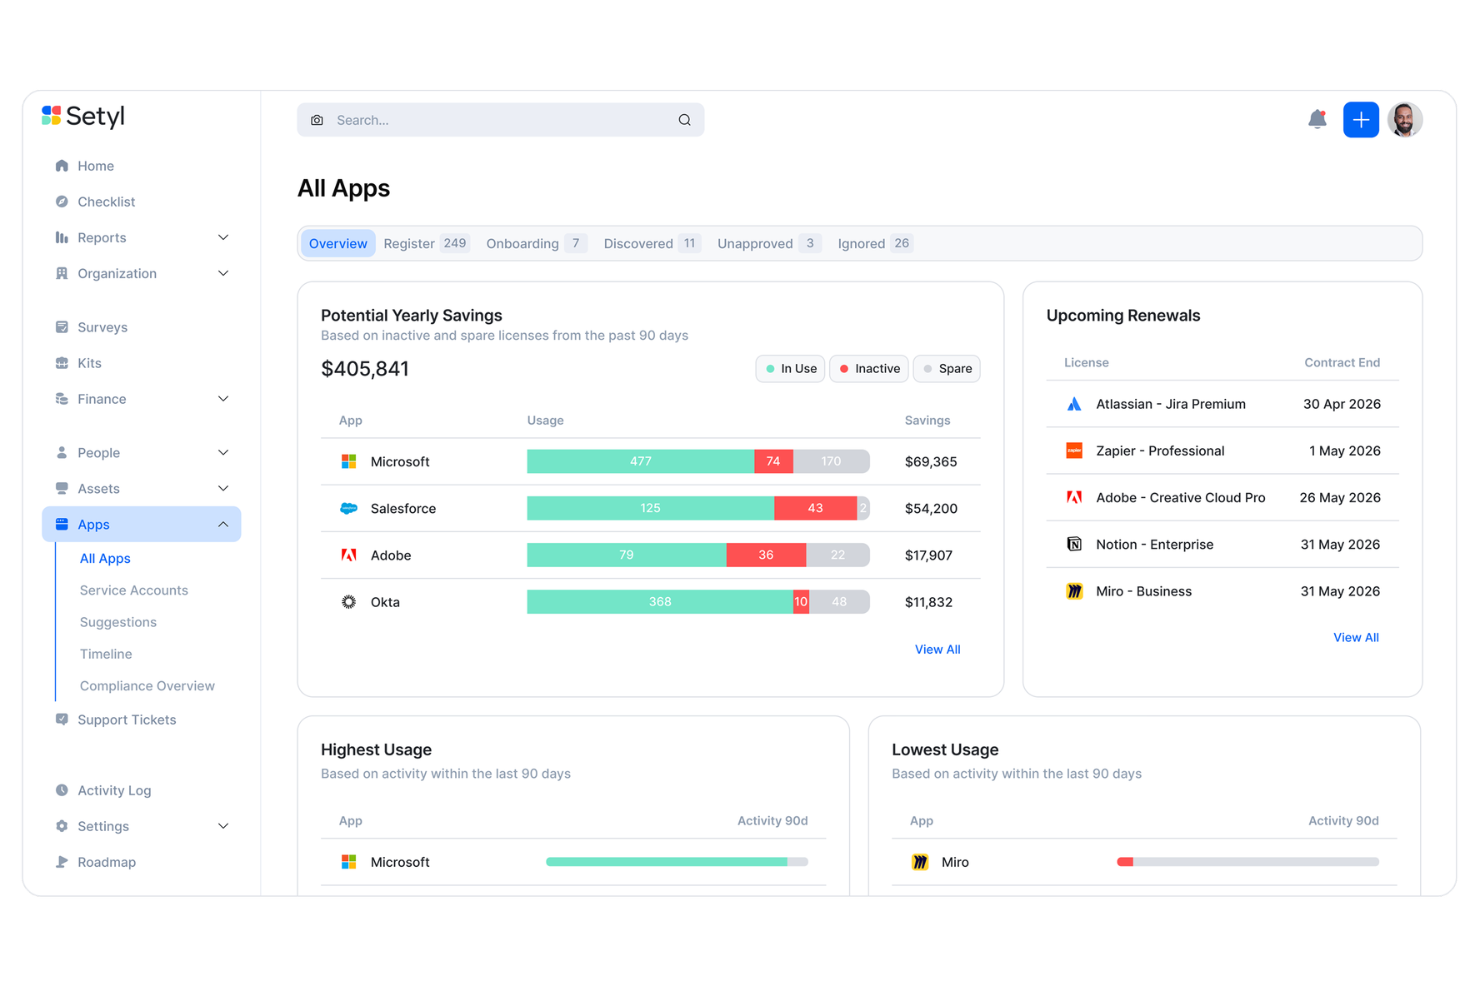Click Microsoft activity bar in Highest Usage
1480x987 pixels.
pos(677,862)
